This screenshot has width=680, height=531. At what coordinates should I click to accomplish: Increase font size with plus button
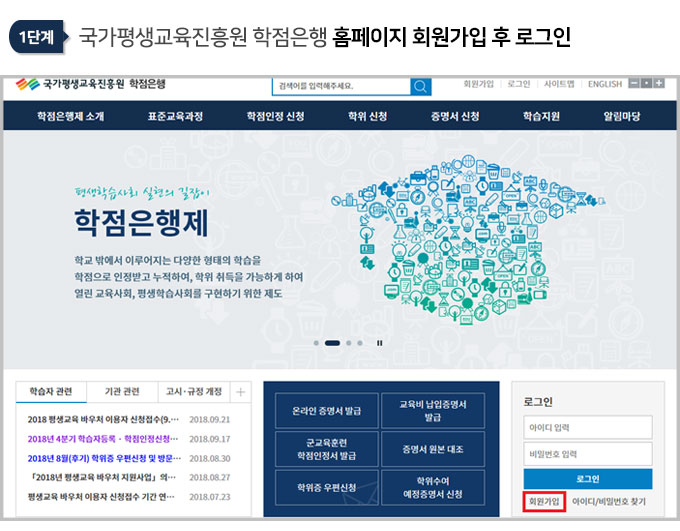pyautogui.click(x=659, y=83)
